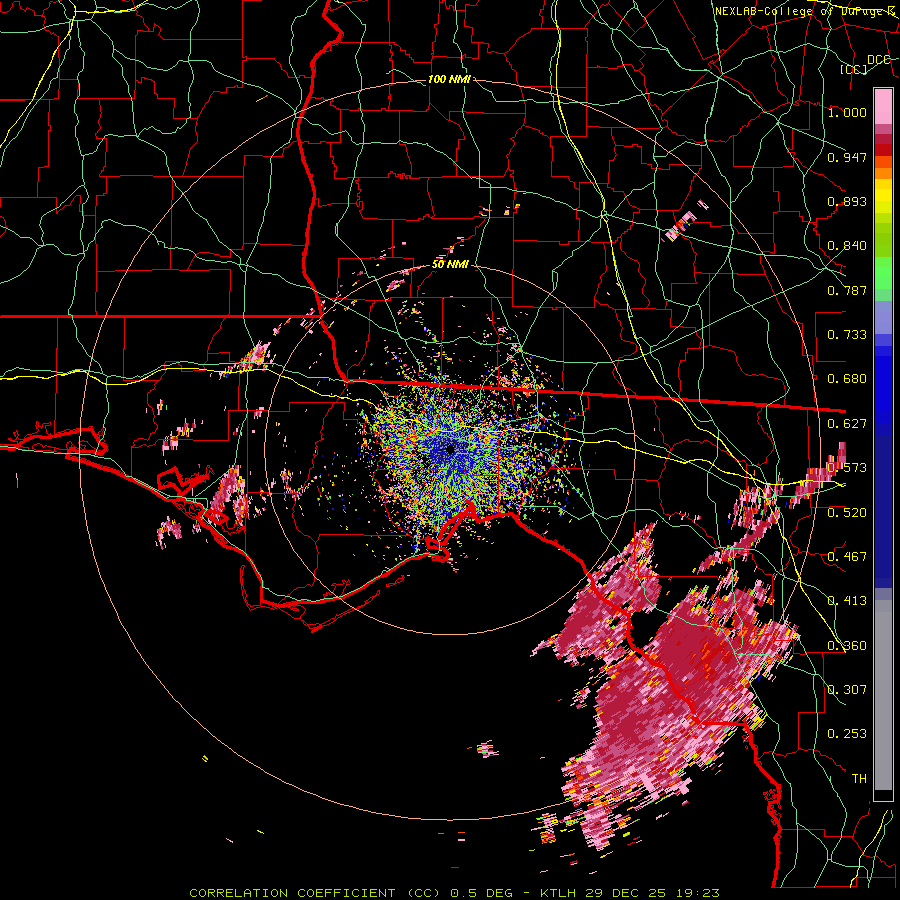The width and height of the screenshot is (900, 900).
Task: Click the black radar site dot at center
Action: (x=450, y=449)
